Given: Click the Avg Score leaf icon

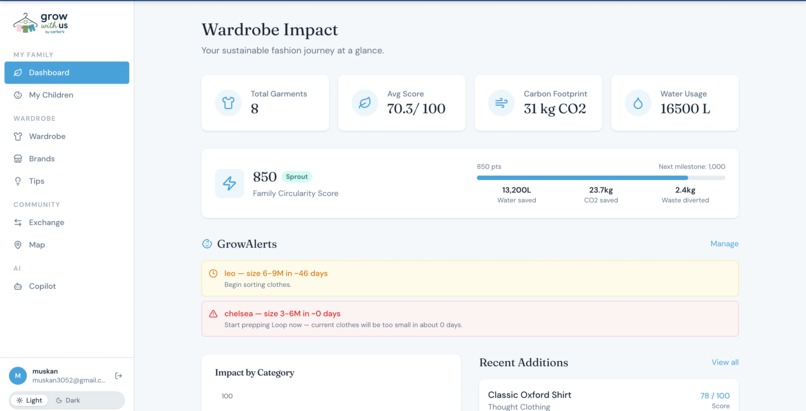Looking at the screenshot, I should 365,103.
